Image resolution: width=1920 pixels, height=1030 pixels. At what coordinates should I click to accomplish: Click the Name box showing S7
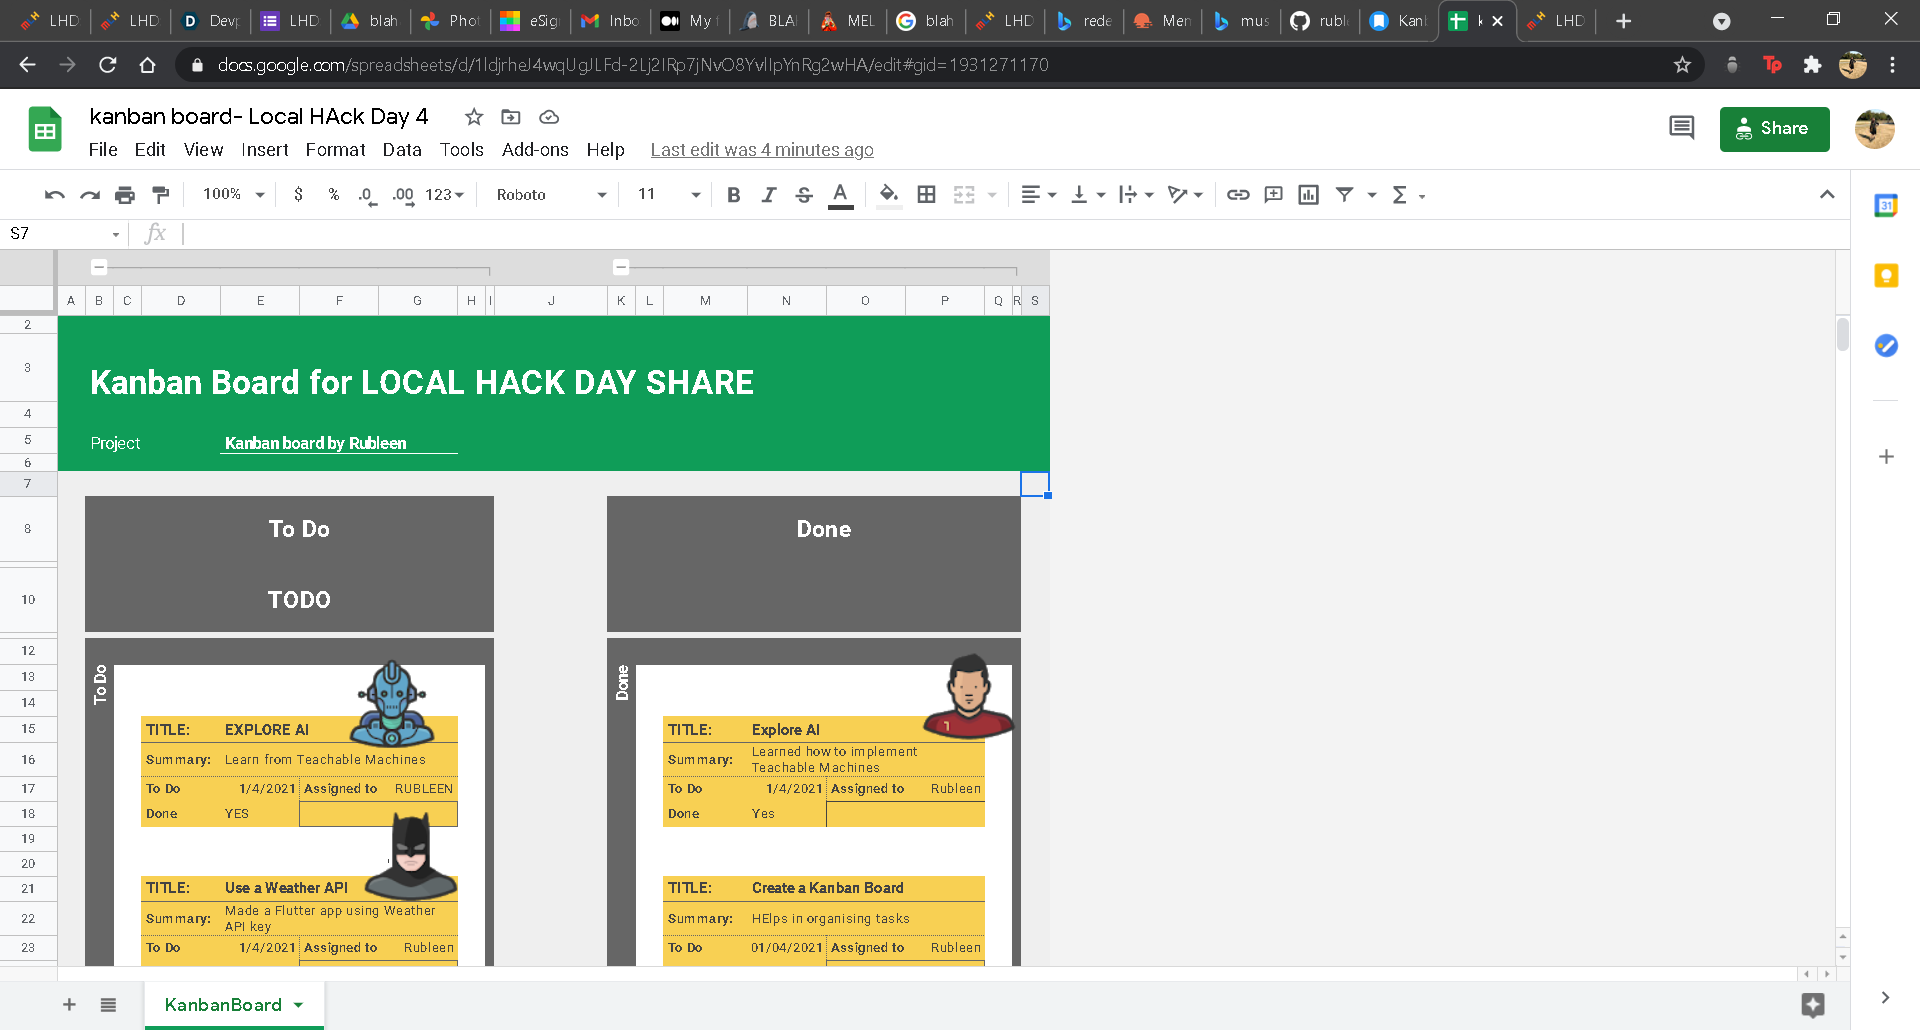pos(65,234)
